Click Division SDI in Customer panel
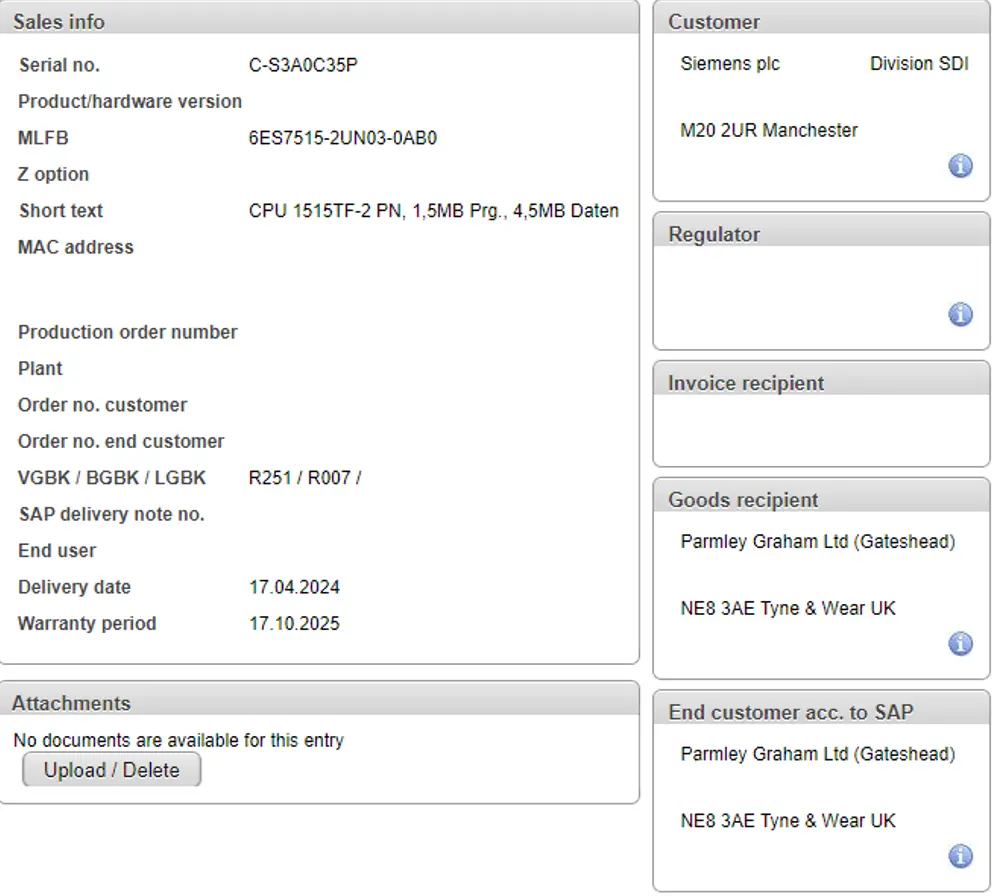This screenshot has height=896, width=997. (x=919, y=64)
